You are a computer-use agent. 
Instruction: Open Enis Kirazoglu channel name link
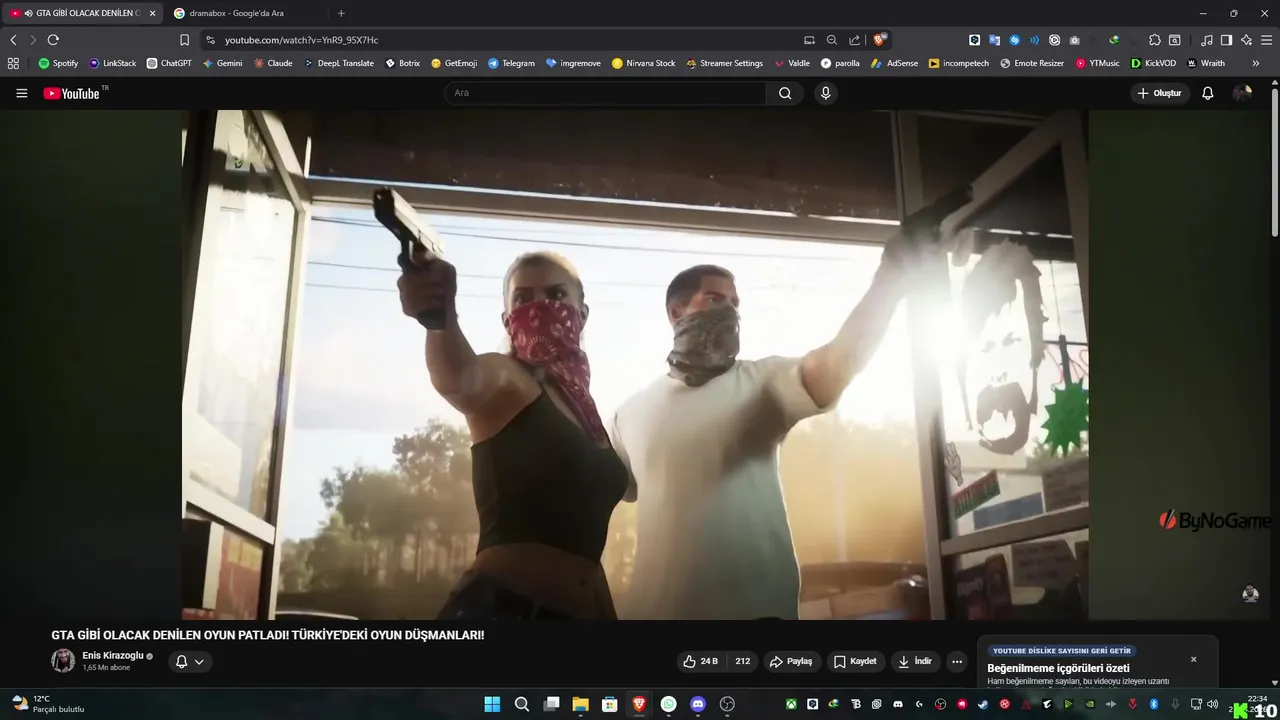click(x=112, y=656)
